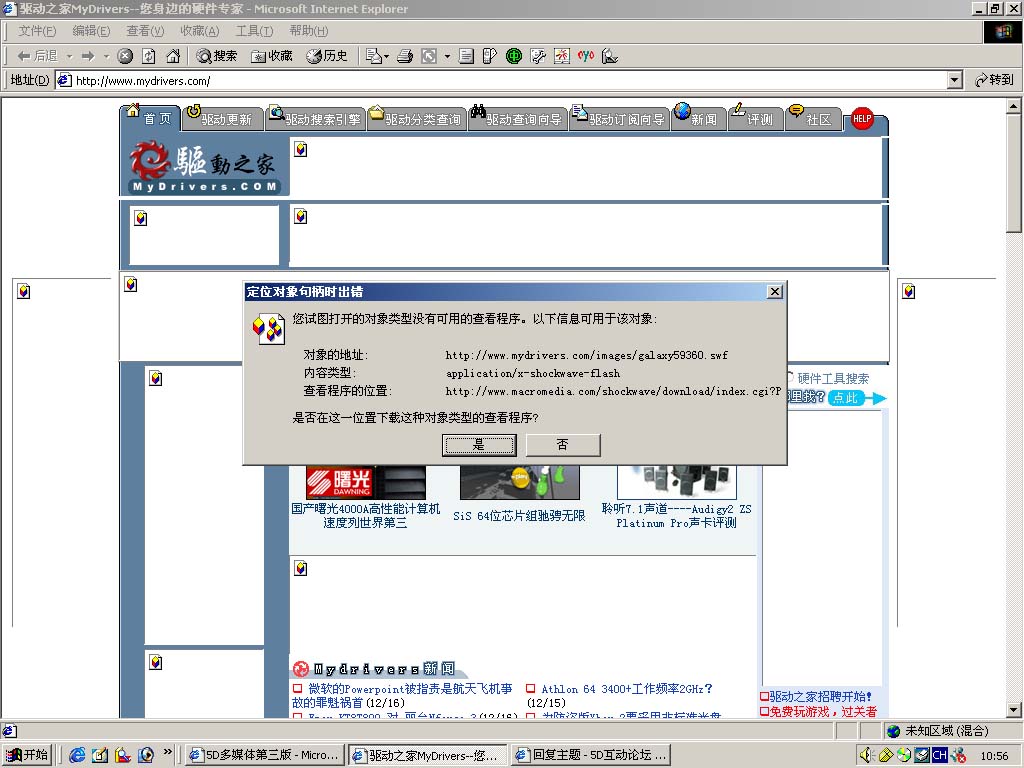Screen dimensions: 1024x768
Task: Click the volume speaker tray icon
Action: tap(867, 755)
